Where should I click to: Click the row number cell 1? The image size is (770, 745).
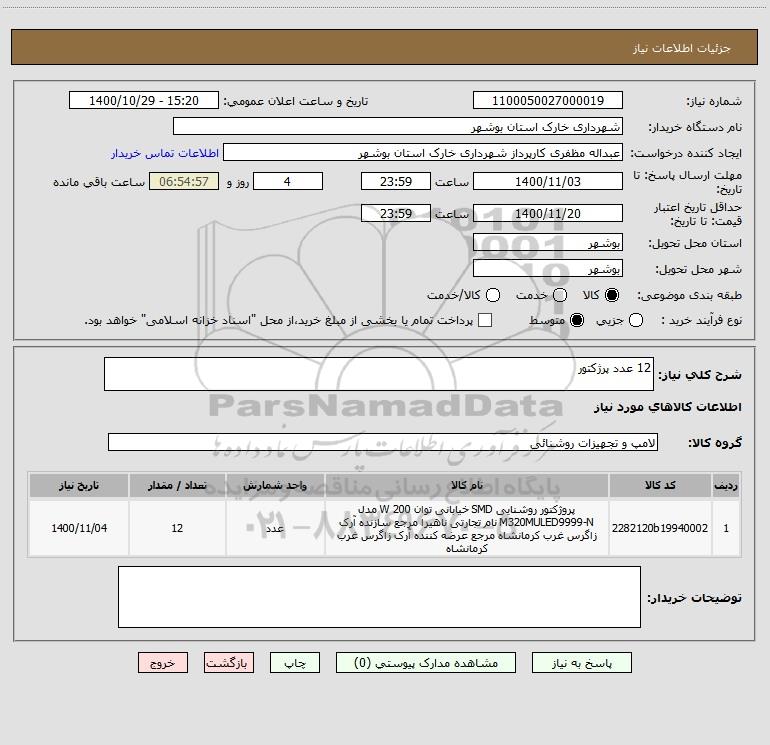coord(726,528)
